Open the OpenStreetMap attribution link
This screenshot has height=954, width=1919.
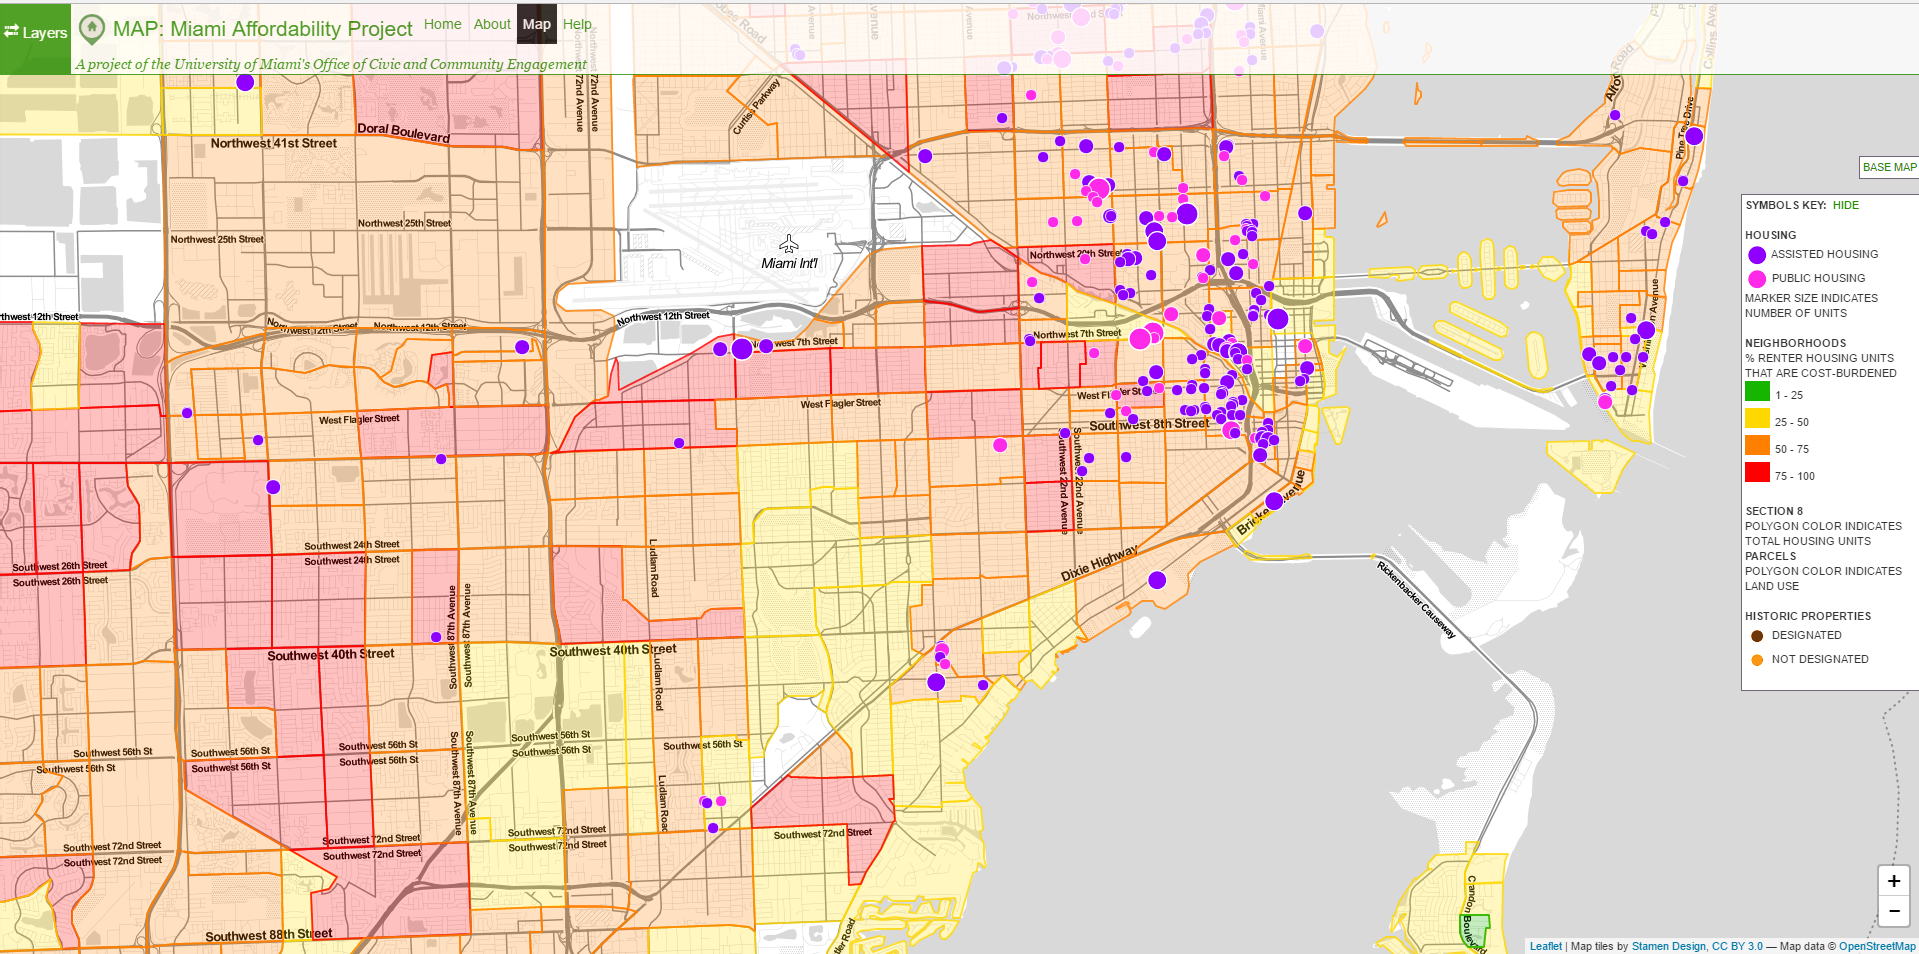coord(1876,946)
